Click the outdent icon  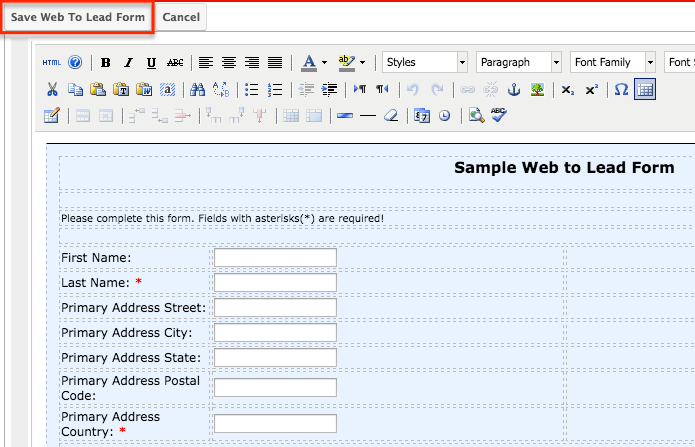pos(306,90)
